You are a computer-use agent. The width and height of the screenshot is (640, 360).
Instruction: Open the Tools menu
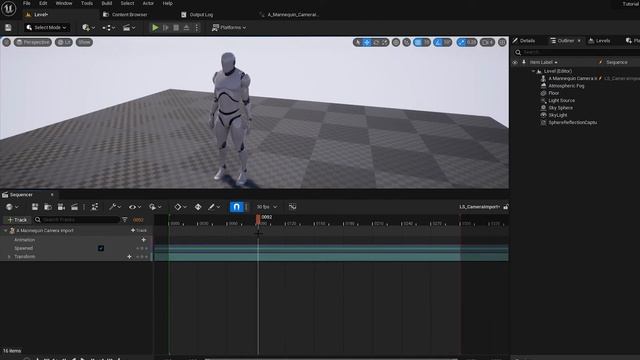[x=87, y=3]
